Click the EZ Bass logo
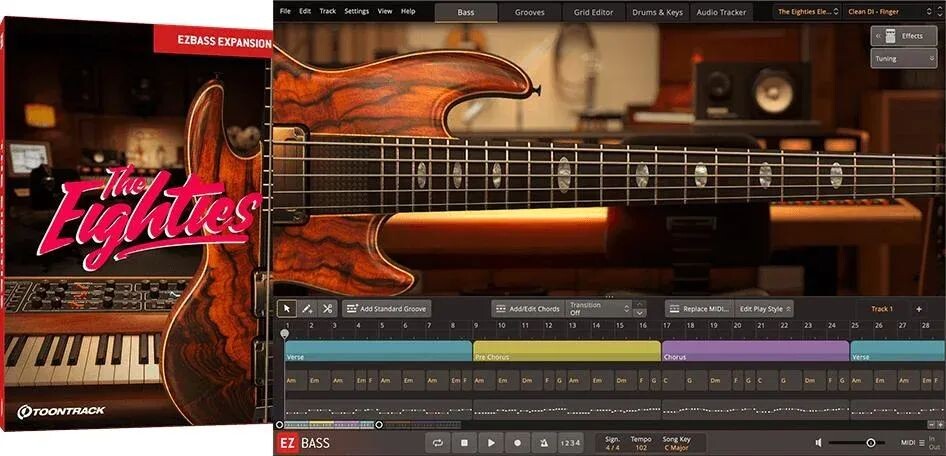 [x=304, y=443]
